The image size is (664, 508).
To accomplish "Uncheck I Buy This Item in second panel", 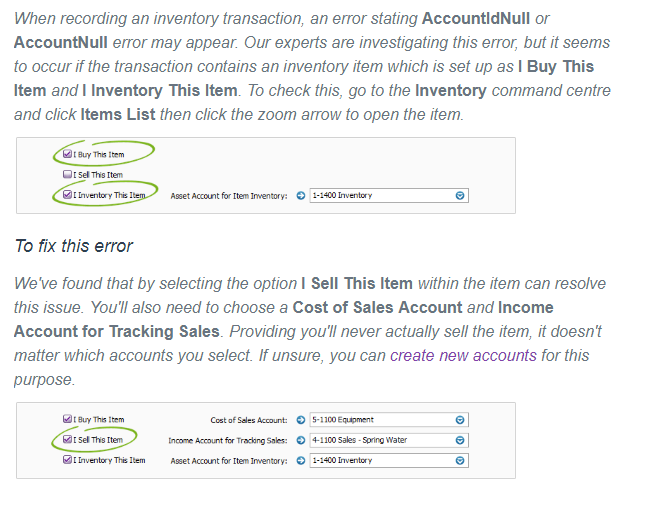I will coord(67,419).
